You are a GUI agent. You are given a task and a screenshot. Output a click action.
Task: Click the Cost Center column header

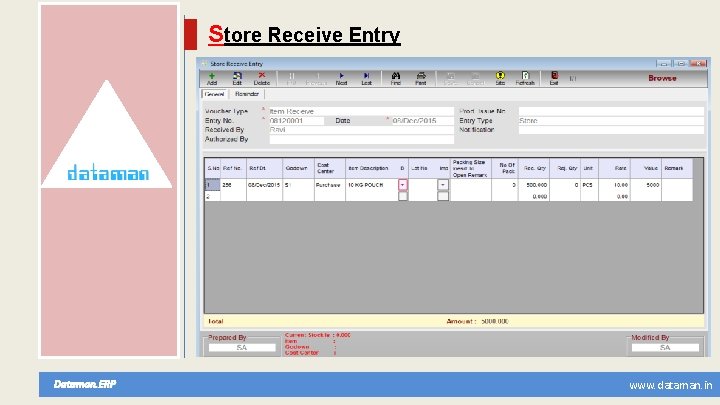(x=330, y=168)
